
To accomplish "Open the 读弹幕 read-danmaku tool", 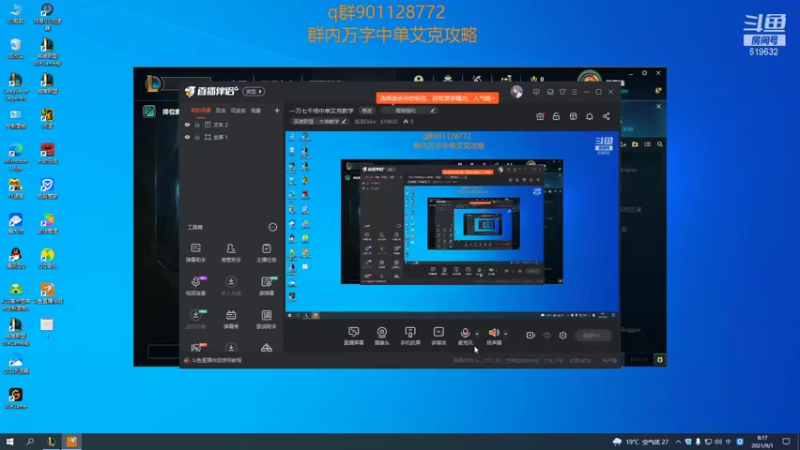I will pos(266,286).
